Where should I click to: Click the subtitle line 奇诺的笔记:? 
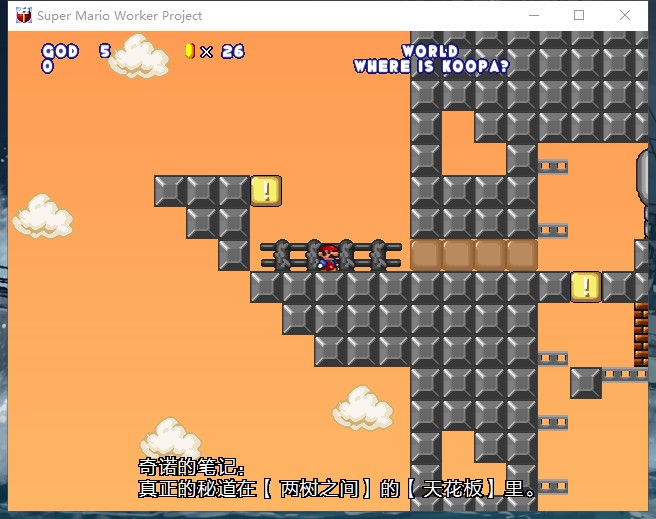191,467
